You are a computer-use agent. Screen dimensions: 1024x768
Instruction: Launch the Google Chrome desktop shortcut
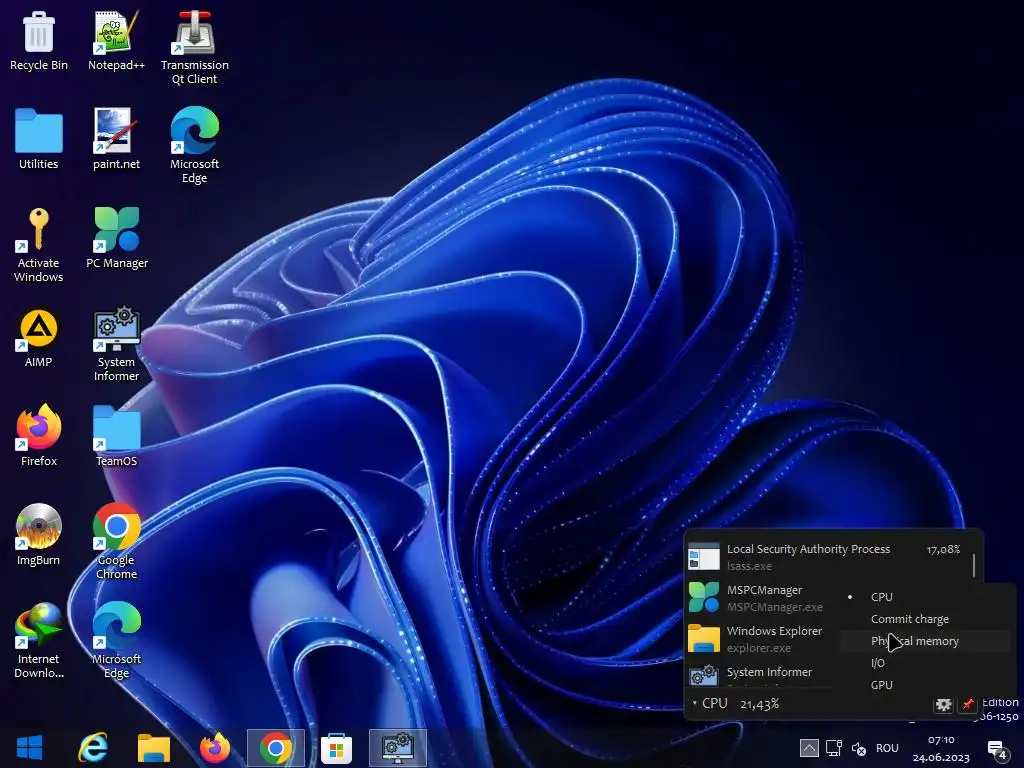point(116,542)
